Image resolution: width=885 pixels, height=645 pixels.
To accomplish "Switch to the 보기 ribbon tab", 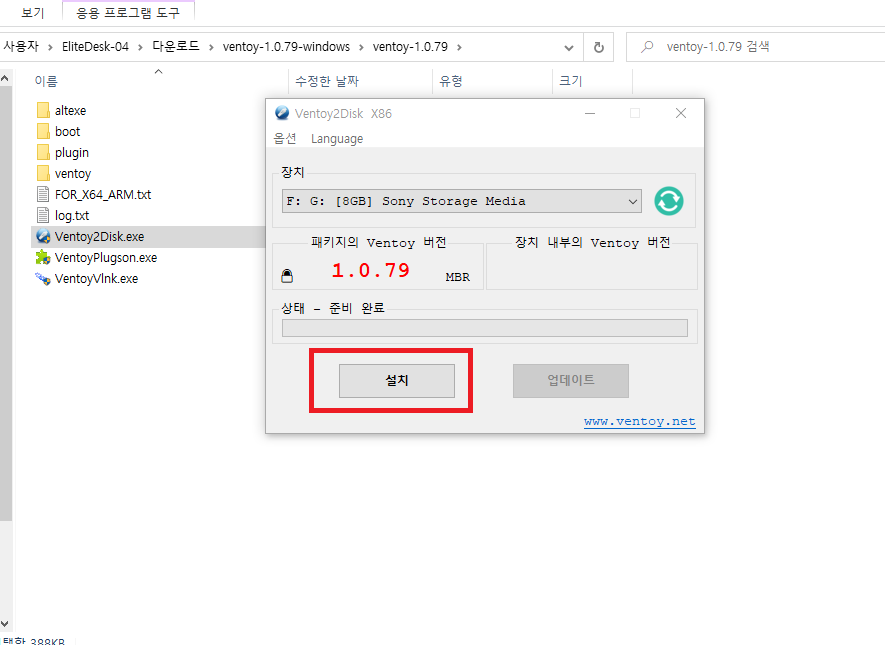I will click(32, 12).
